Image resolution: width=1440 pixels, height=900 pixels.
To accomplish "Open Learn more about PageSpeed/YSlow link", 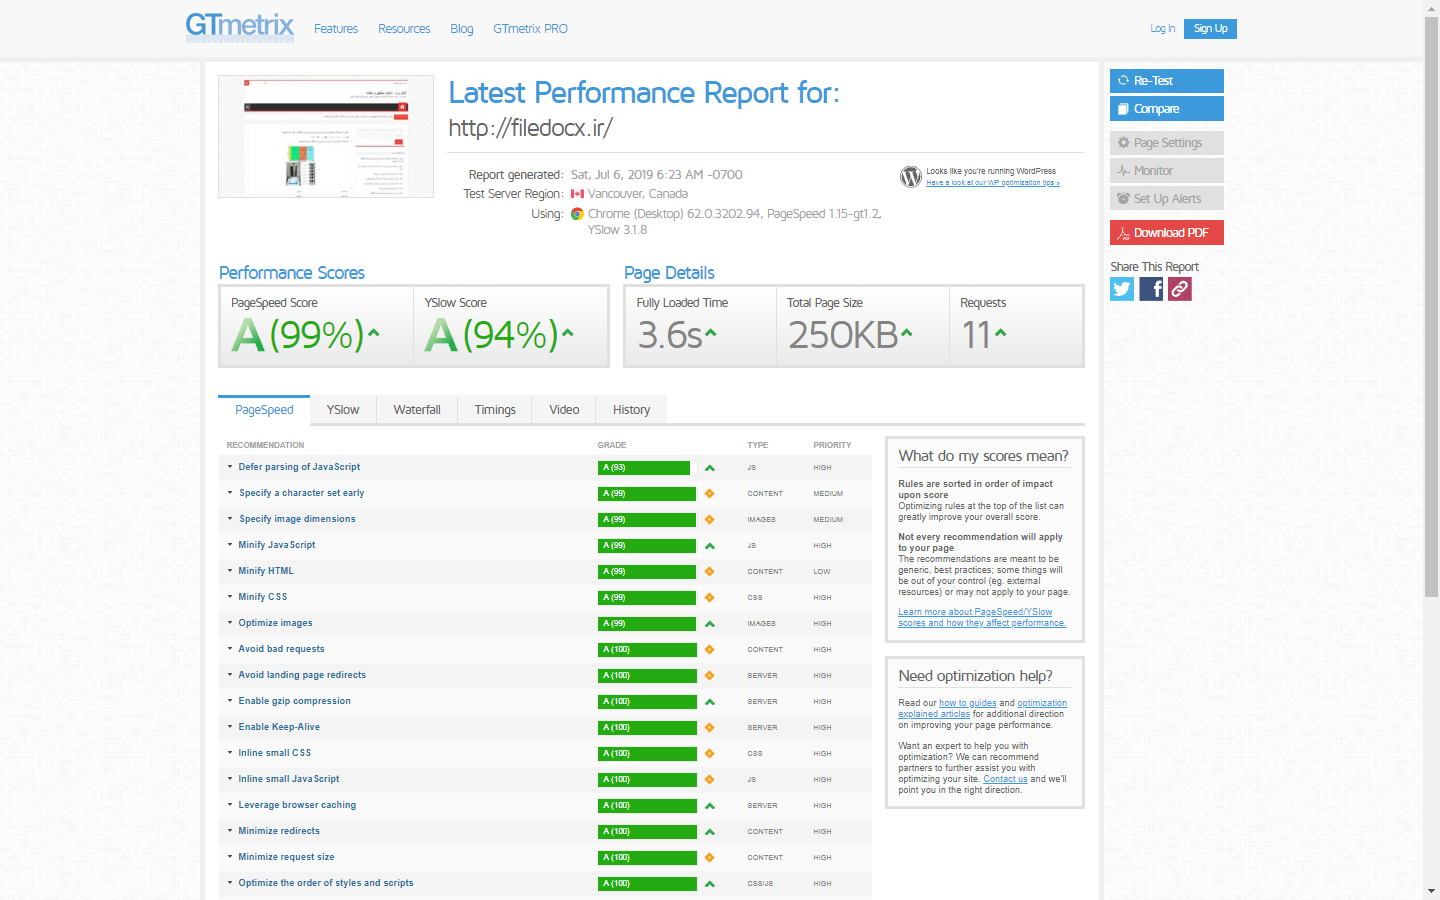I will (x=982, y=617).
